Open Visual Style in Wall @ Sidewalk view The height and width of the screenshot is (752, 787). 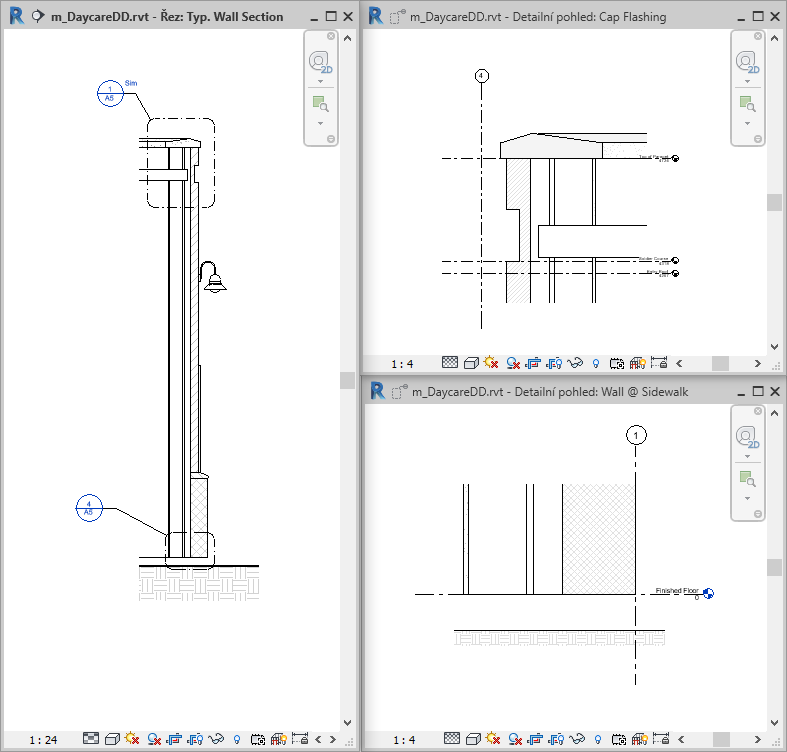pyautogui.click(x=473, y=739)
